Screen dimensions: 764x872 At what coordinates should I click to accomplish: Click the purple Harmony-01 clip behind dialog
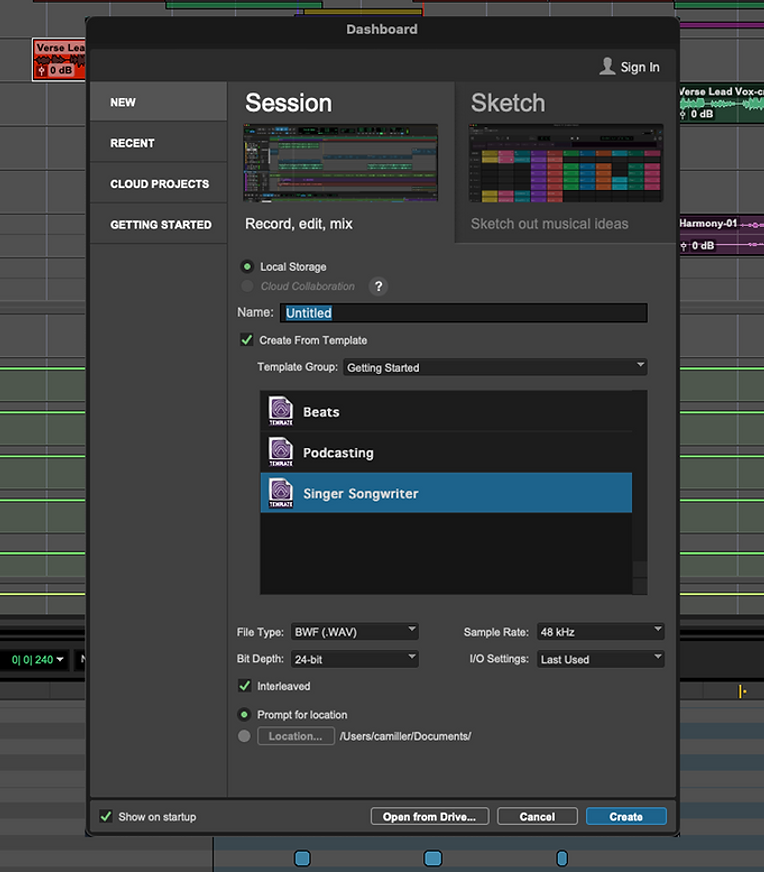[721, 235]
